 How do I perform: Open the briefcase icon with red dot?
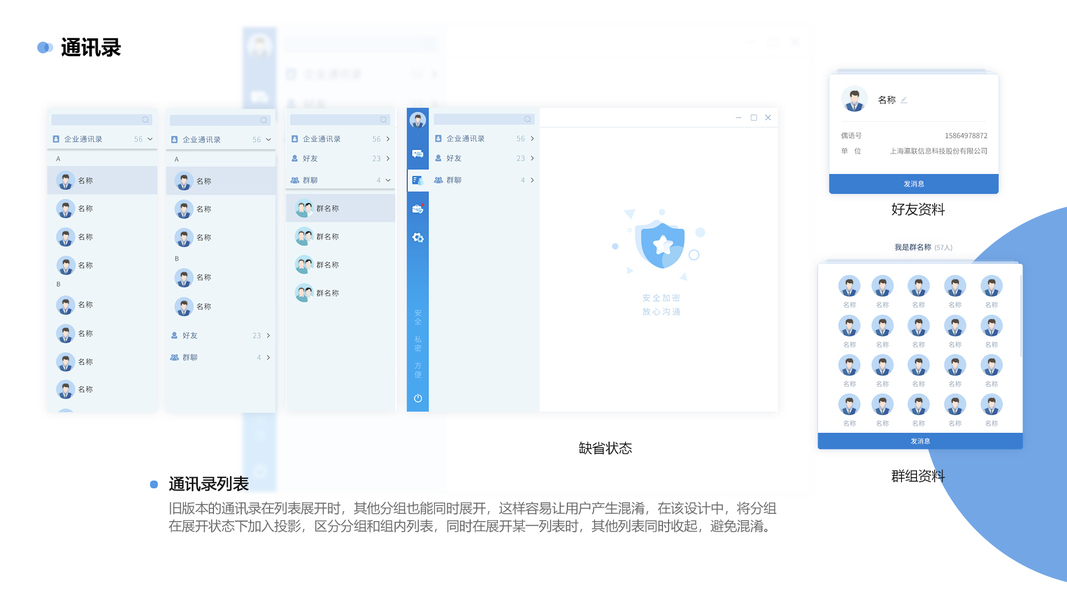click(418, 209)
